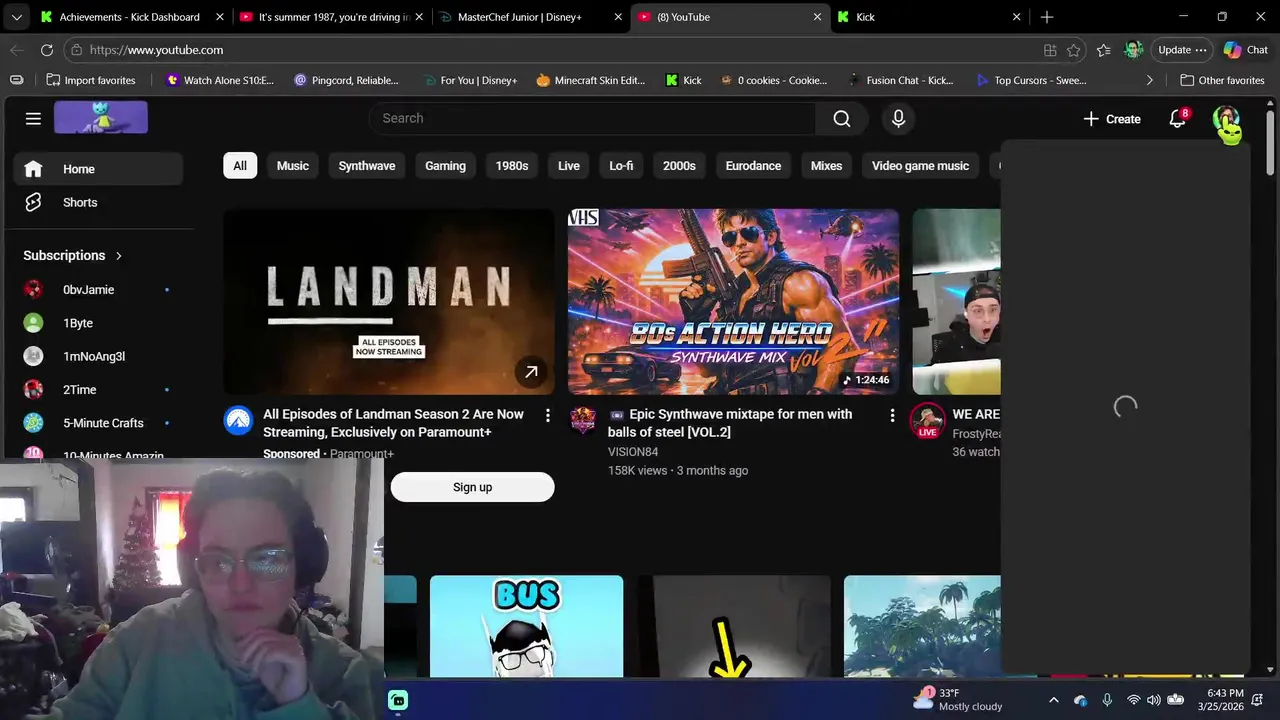The image size is (1280, 720).
Task: Open Copilot Chat in browser
Action: (1246, 50)
